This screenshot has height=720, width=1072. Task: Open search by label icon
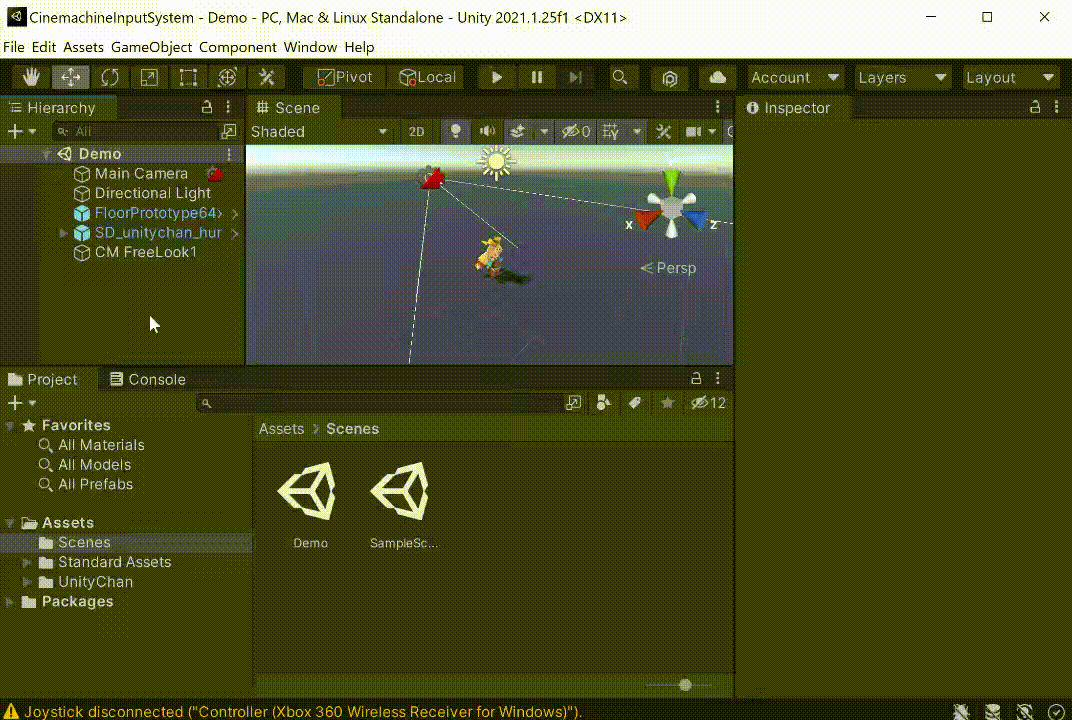pos(635,403)
